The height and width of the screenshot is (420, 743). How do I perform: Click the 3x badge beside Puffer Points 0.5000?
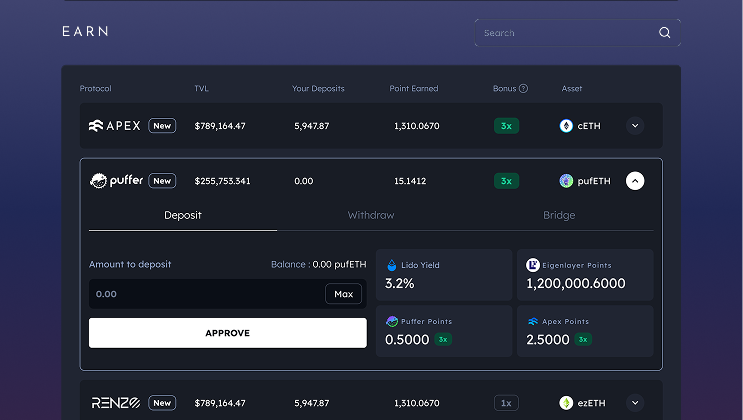[443, 339]
